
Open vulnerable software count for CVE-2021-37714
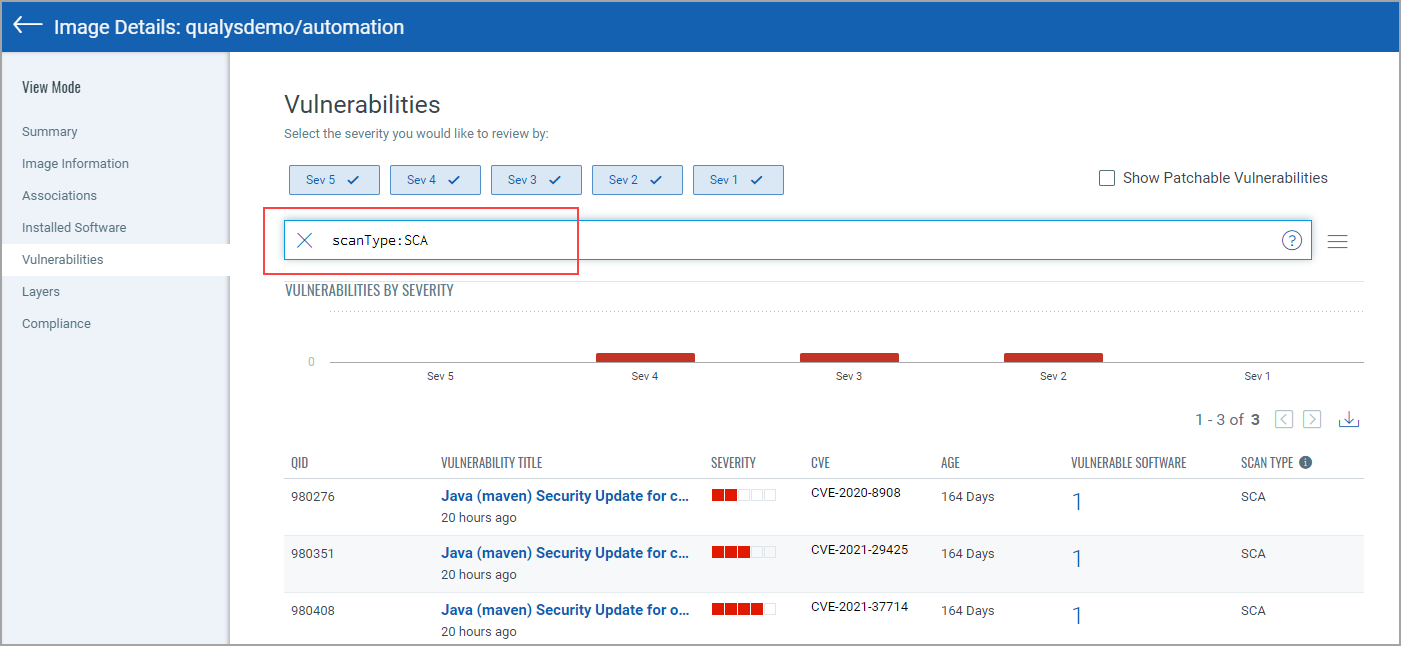coord(1077,616)
